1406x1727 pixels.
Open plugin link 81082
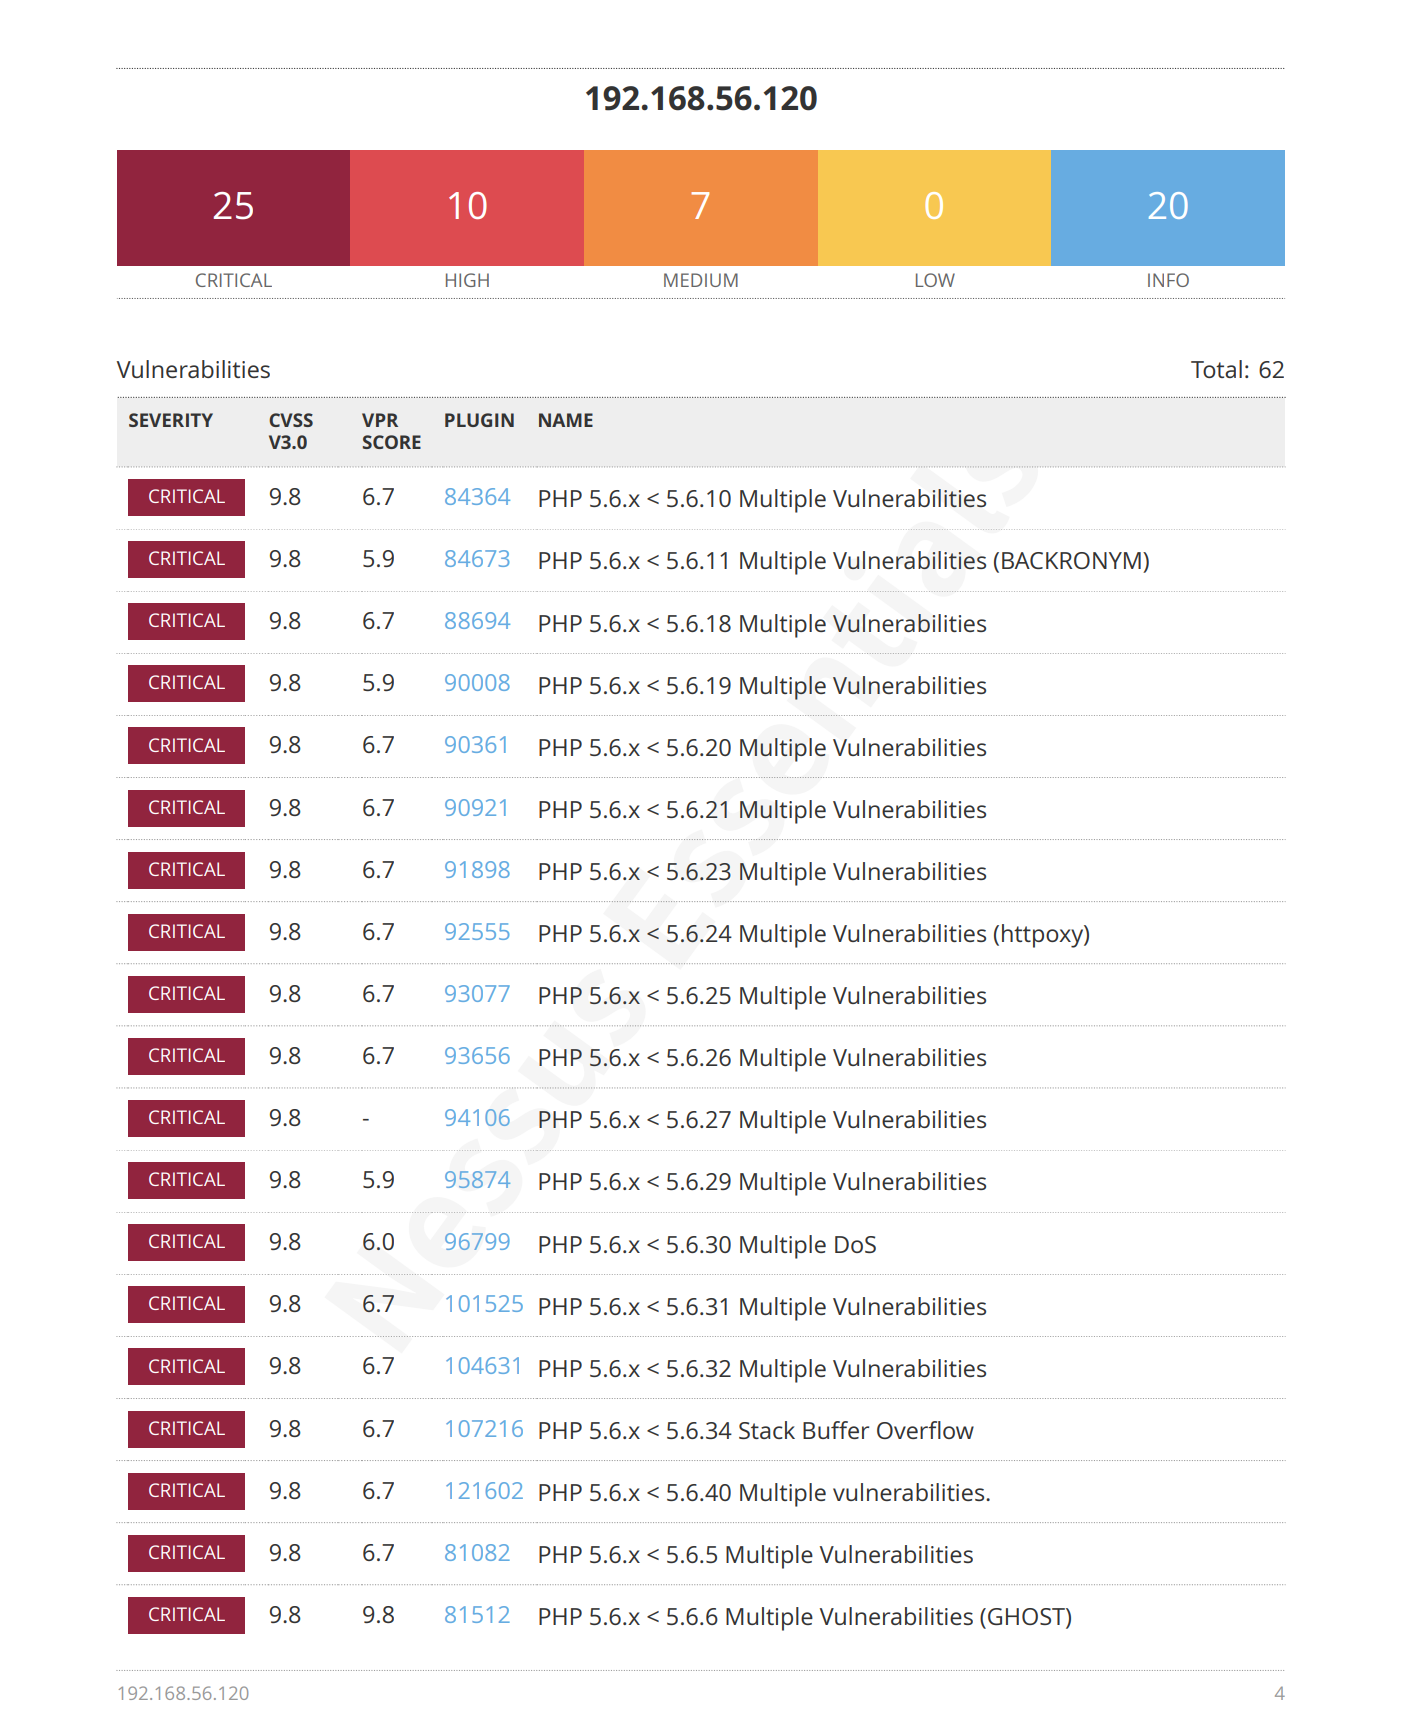pyautogui.click(x=477, y=1553)
